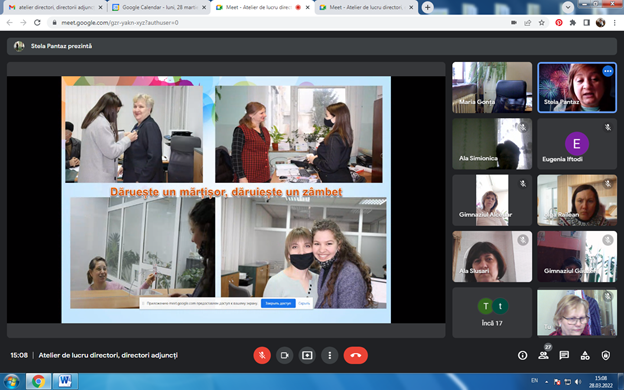
Task: Open options on Stela Pantaz tile
Action: point(607,71)
